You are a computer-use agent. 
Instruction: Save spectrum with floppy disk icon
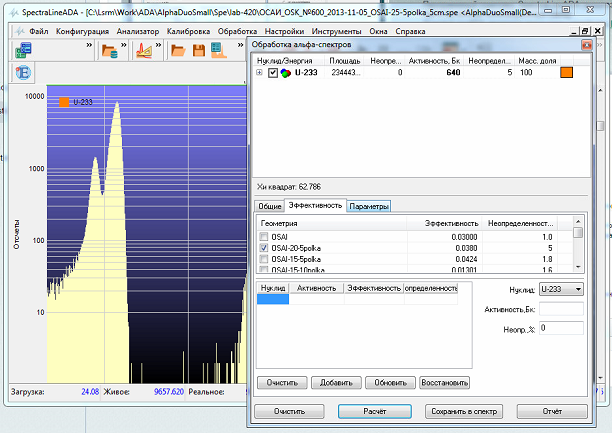(x=199, y=50)
